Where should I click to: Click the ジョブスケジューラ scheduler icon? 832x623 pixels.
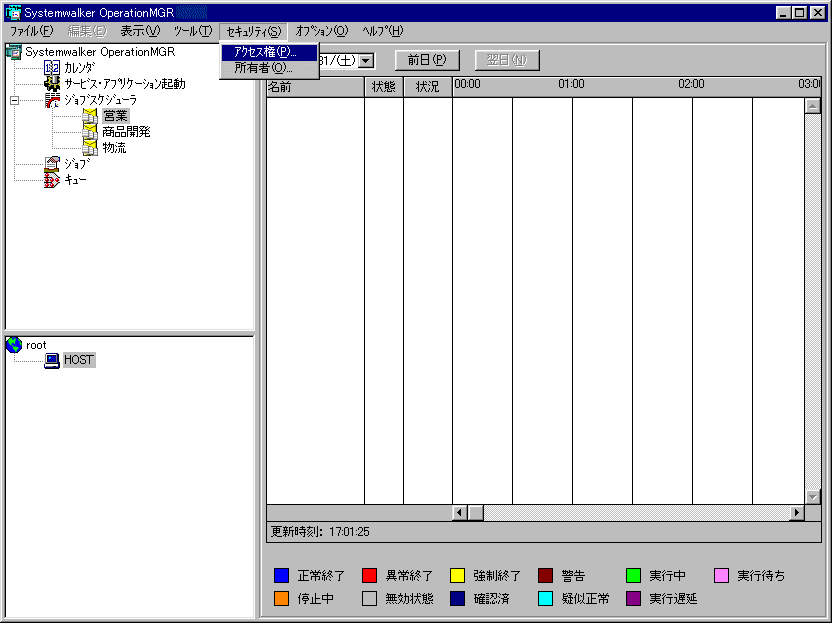(52, 100)
